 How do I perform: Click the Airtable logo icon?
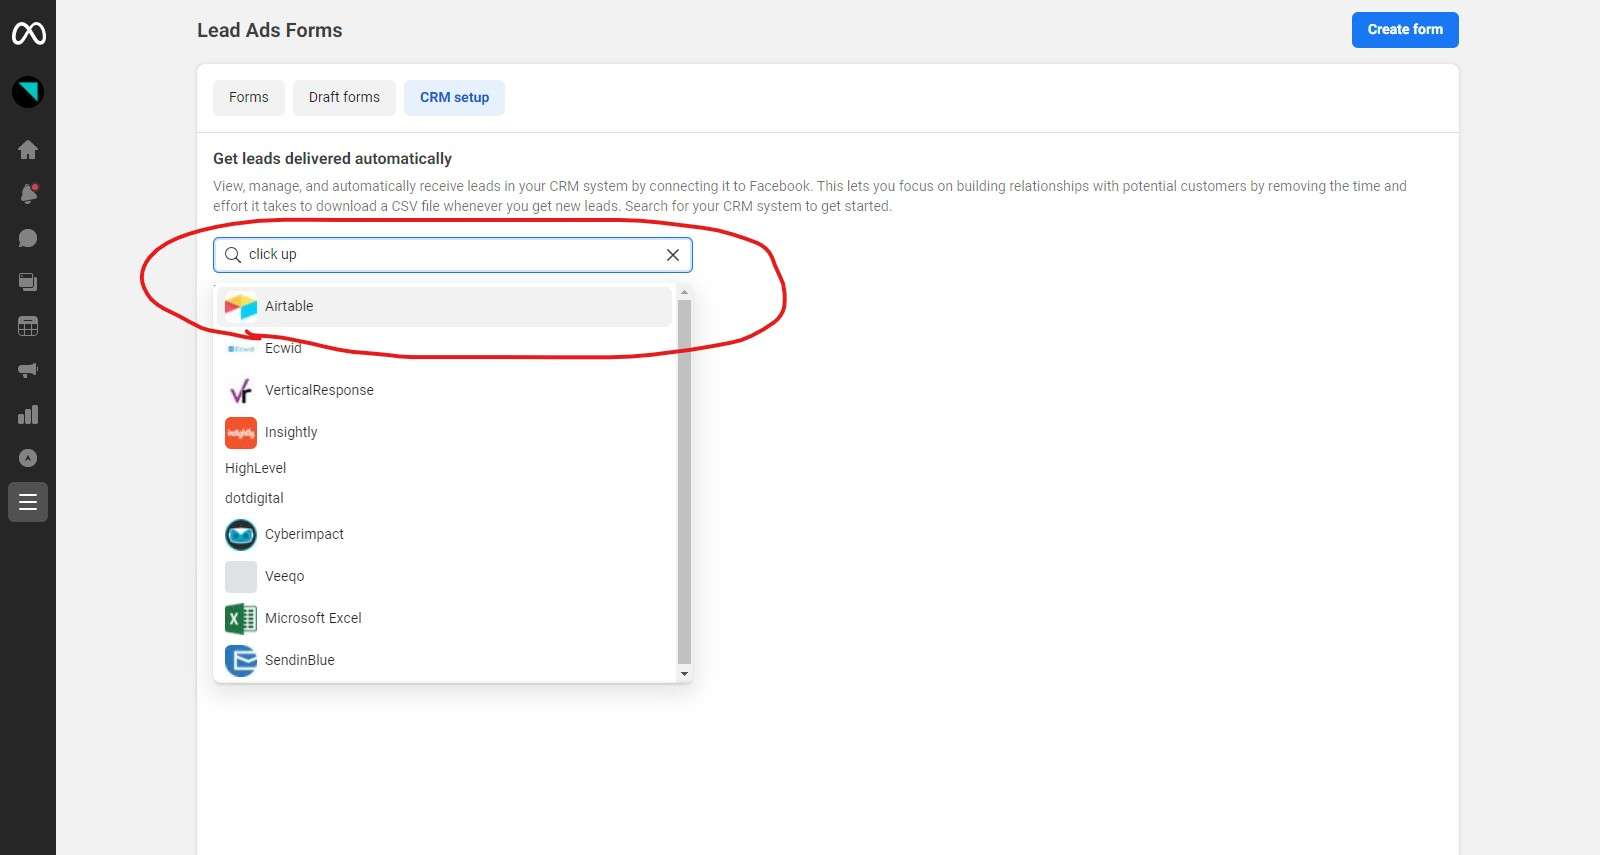tap(241, 307)
